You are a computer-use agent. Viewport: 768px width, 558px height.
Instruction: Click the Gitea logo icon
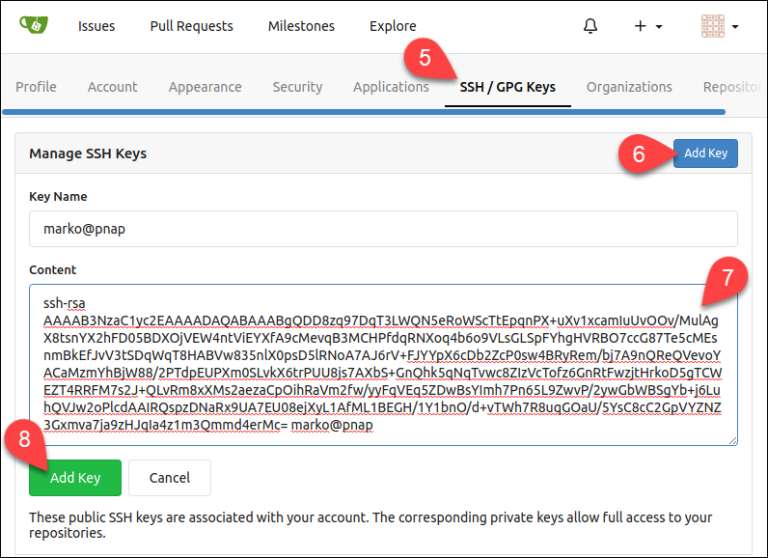click(x=34, y=26)
